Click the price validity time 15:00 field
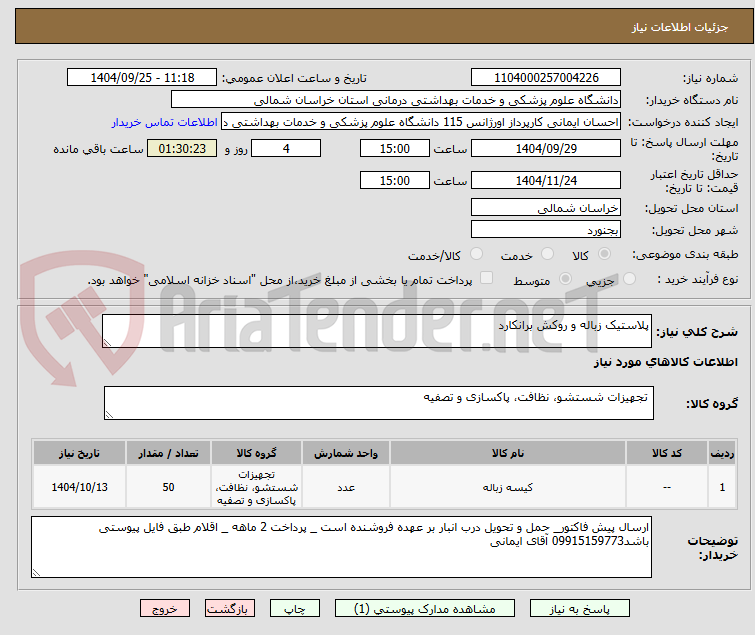The image size is (755, 635). (395, 181)
